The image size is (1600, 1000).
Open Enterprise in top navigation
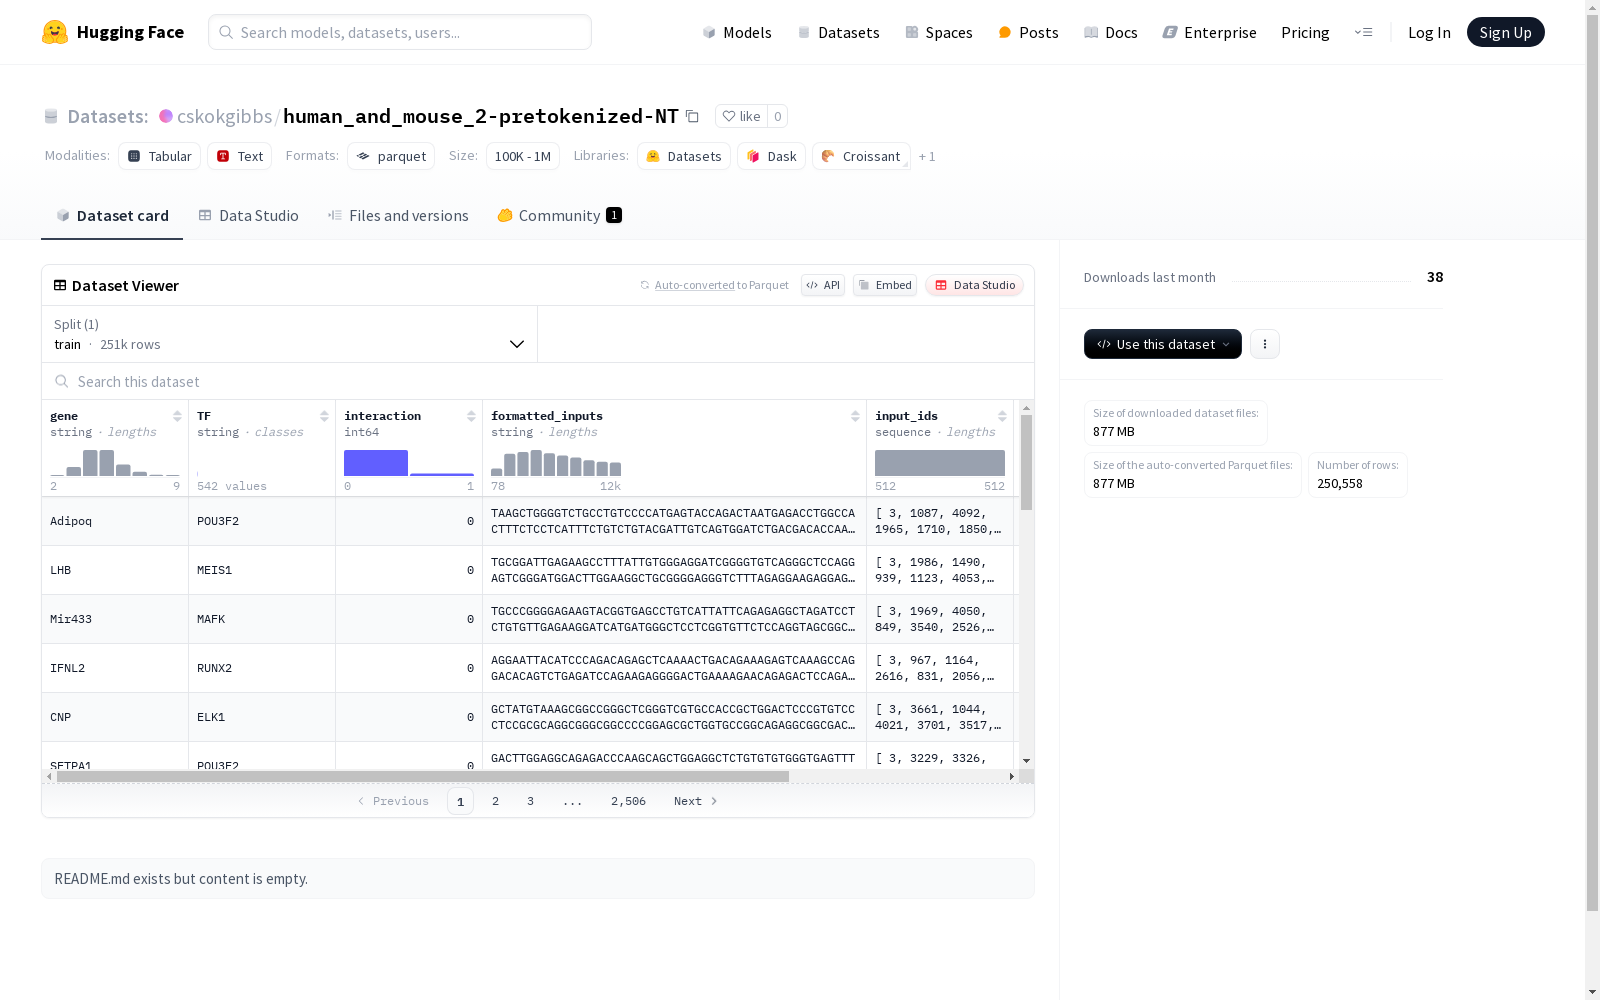(x=1210, y=32)
